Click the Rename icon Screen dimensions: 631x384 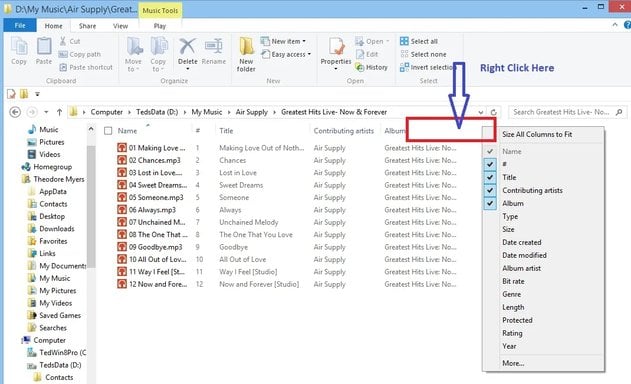tap(213, 47)
